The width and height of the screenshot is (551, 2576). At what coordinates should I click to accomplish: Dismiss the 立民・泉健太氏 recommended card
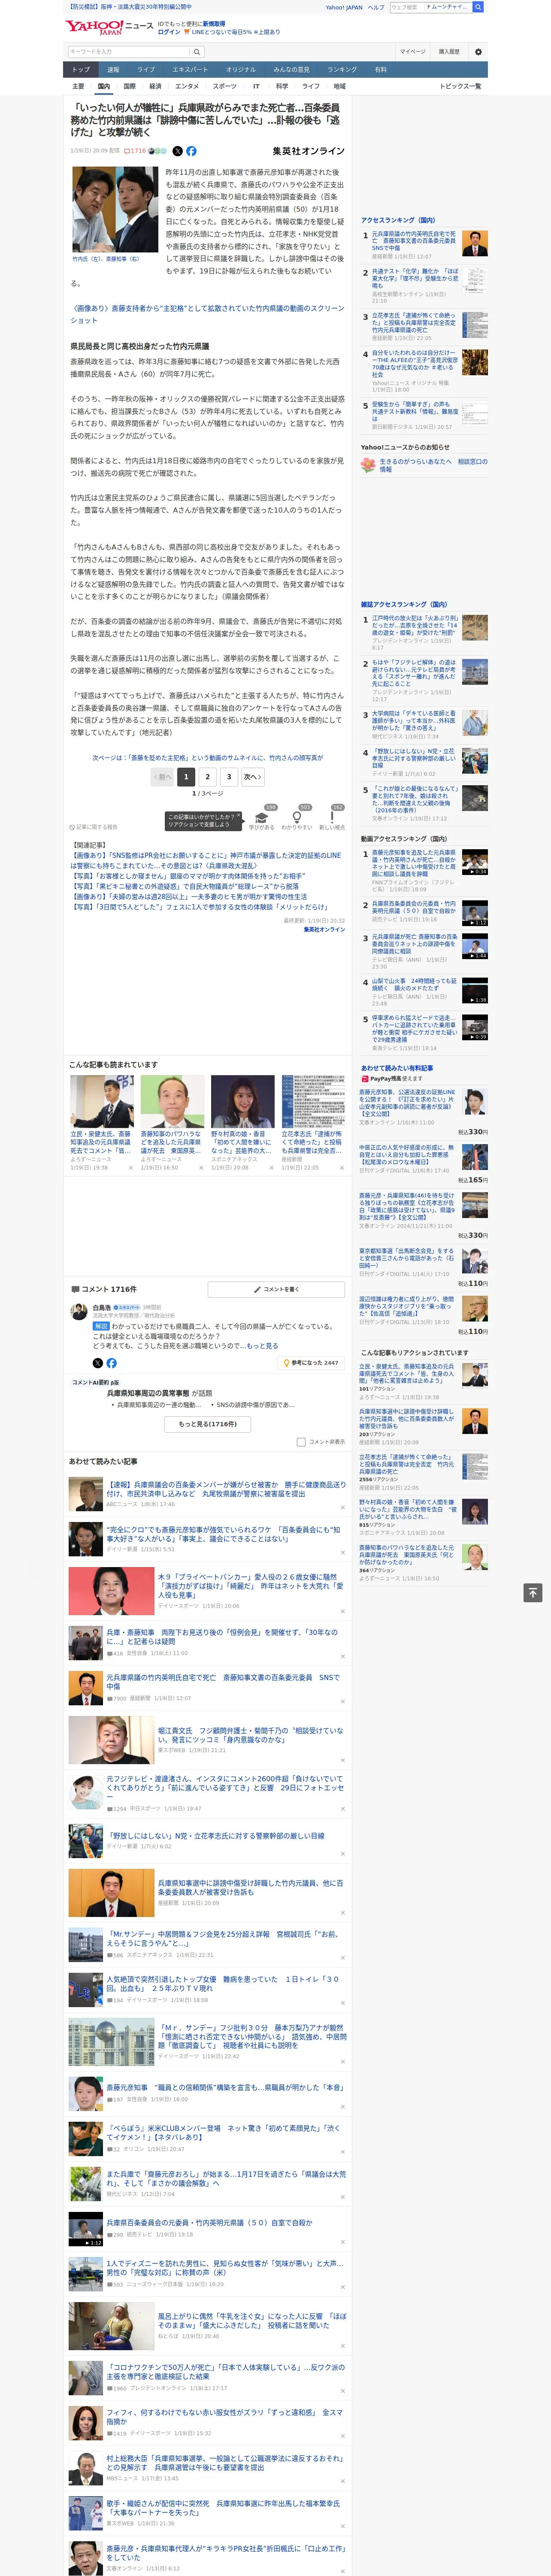pos(131,1168)
